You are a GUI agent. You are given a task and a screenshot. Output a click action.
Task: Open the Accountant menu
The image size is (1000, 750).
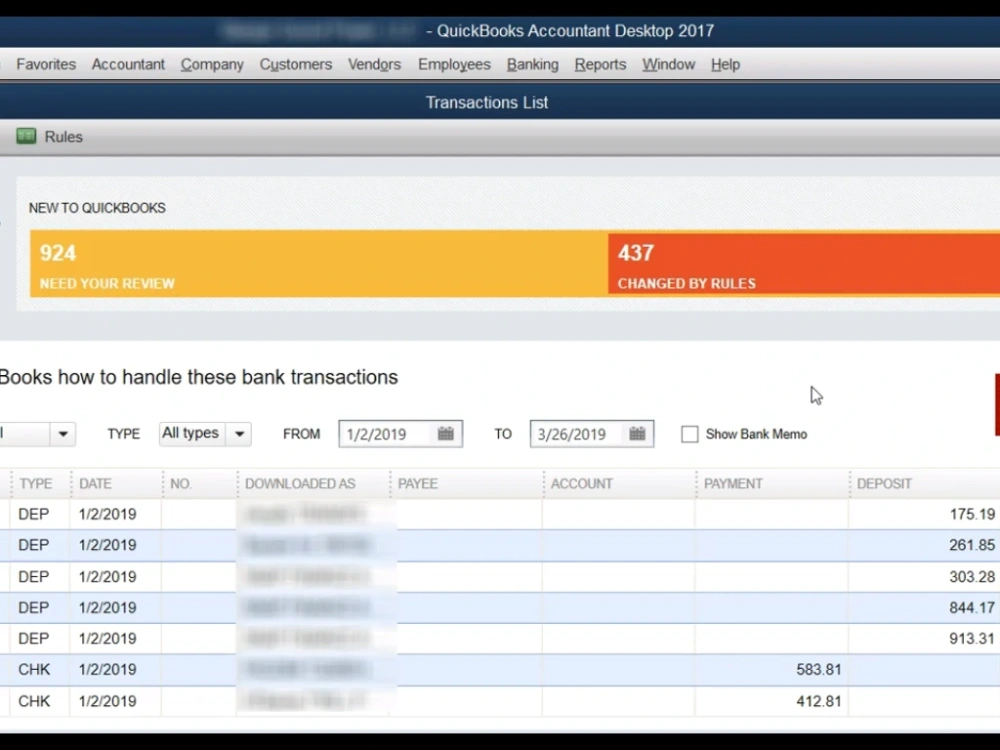tap(128, 64)
